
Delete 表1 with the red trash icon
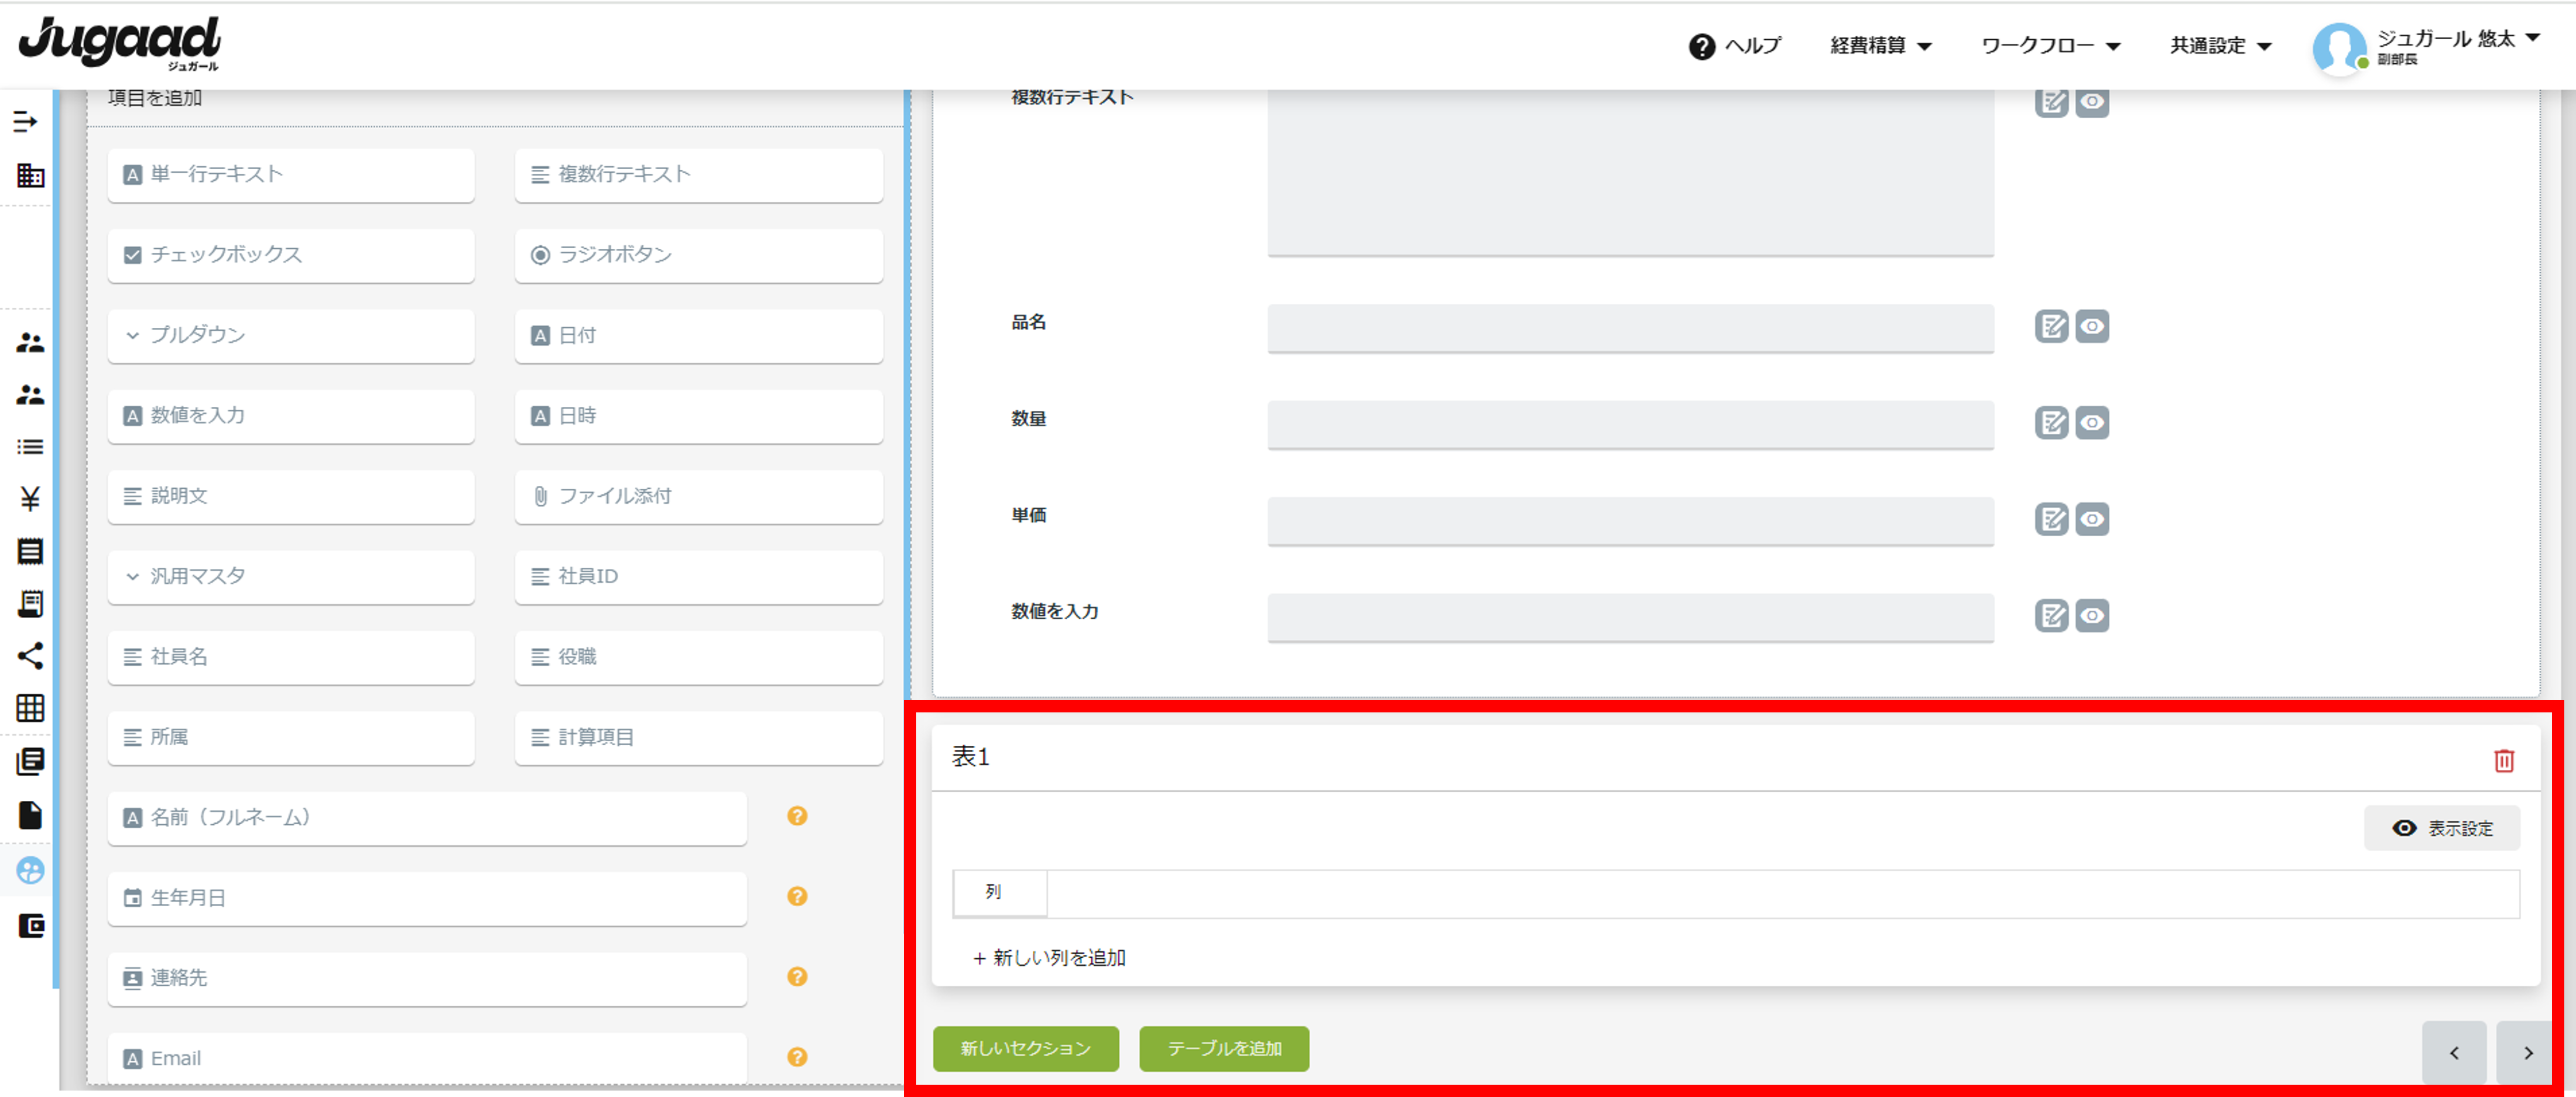(2503, 760)
